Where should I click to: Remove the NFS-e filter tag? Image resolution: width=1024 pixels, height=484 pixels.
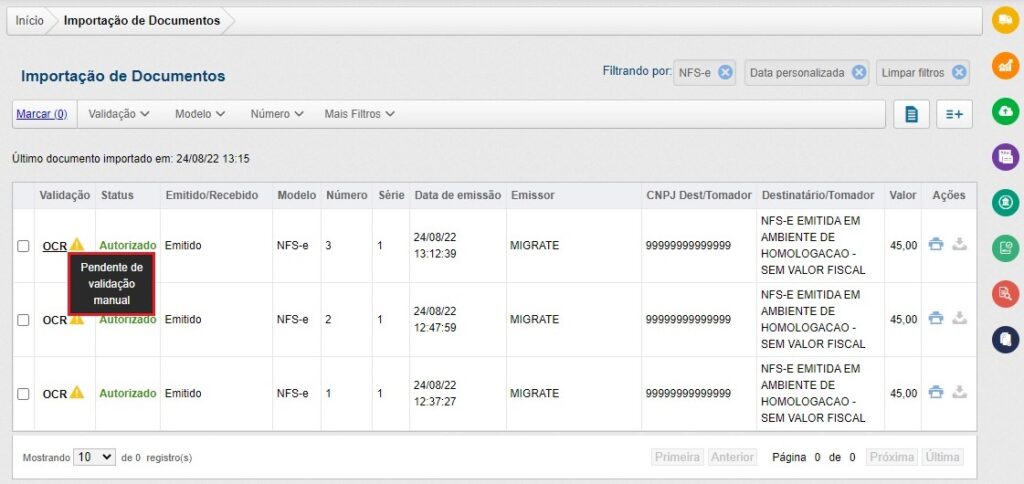click(x=726, y=73)
